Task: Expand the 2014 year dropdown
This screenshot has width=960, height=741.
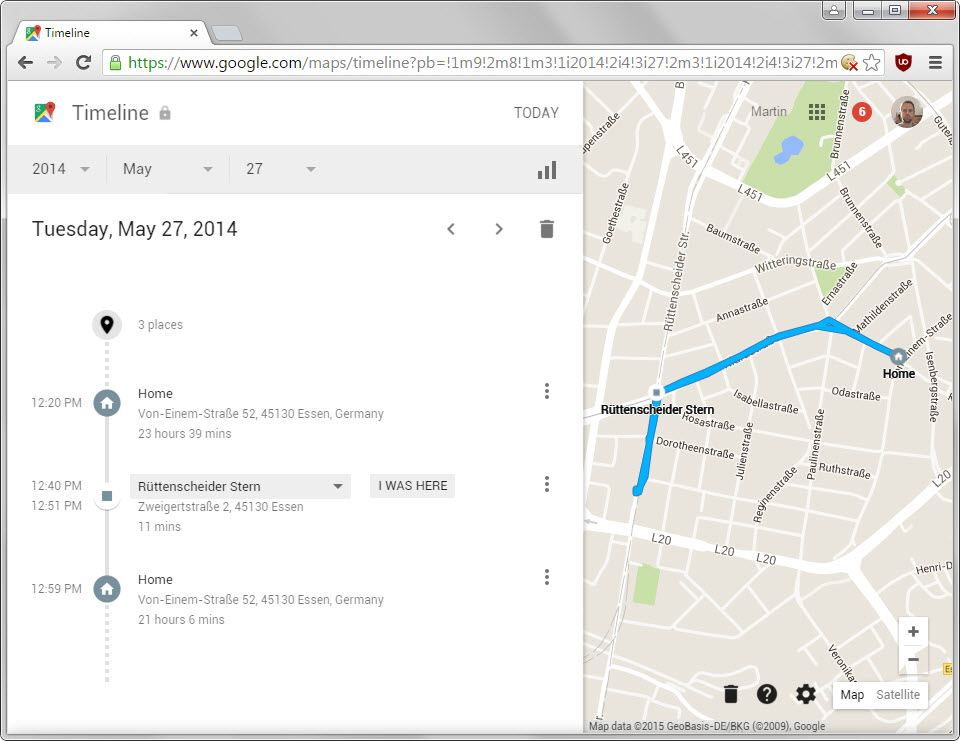Action: (x=61, y=169)
